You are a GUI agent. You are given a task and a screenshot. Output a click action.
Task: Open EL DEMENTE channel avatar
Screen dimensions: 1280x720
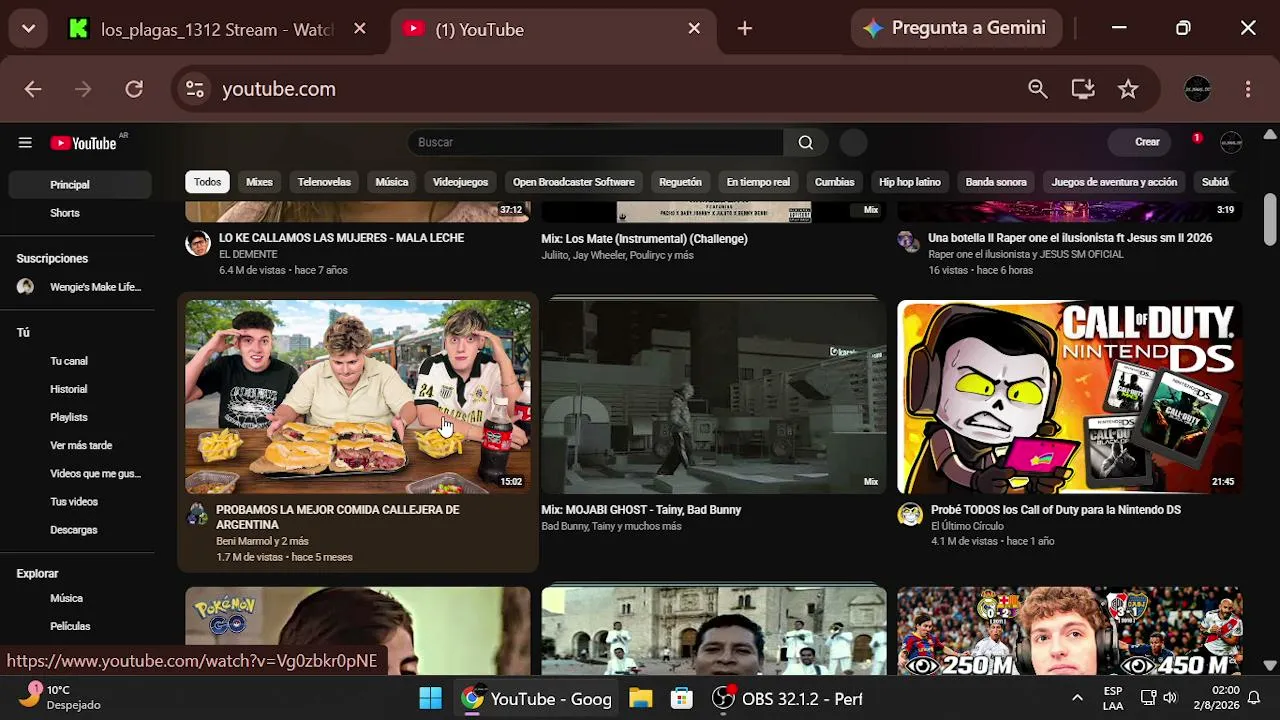point(198,243)
